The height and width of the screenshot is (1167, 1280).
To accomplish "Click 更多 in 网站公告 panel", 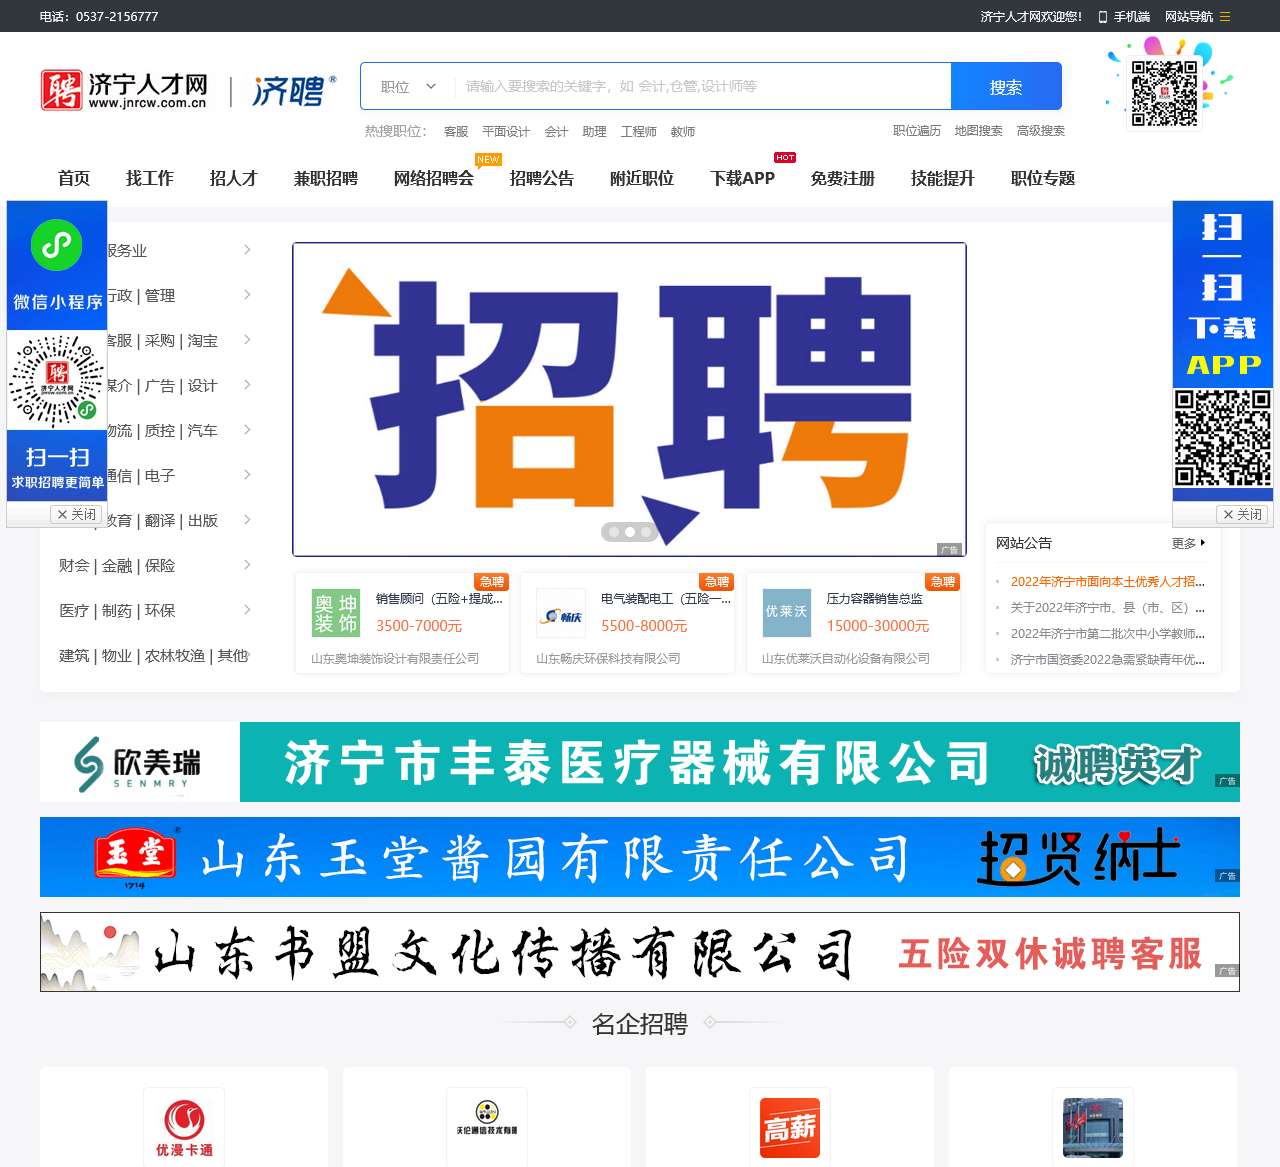I will 1188,543.
